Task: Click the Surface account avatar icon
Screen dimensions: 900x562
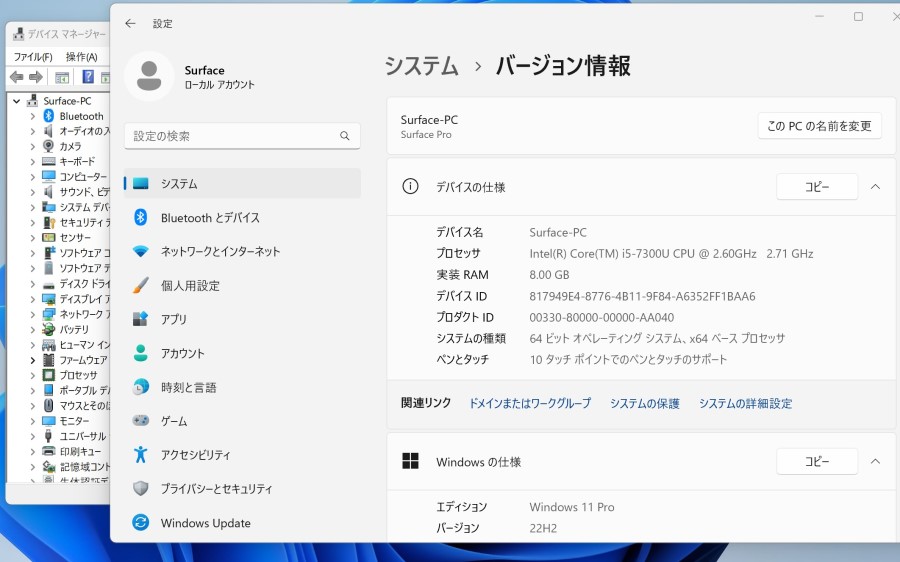Action: point(149,76)
